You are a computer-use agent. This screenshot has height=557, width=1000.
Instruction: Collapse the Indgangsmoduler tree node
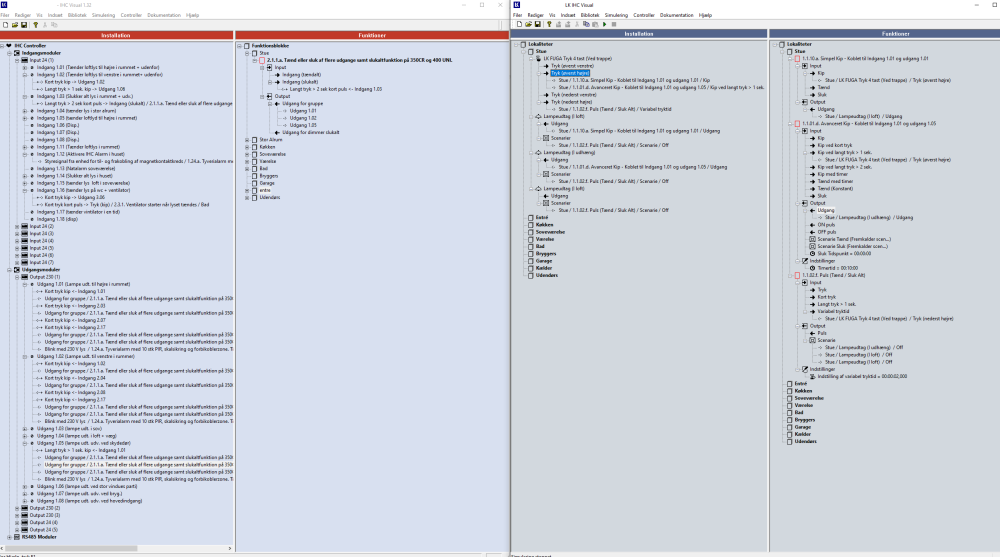pos(8,53)
